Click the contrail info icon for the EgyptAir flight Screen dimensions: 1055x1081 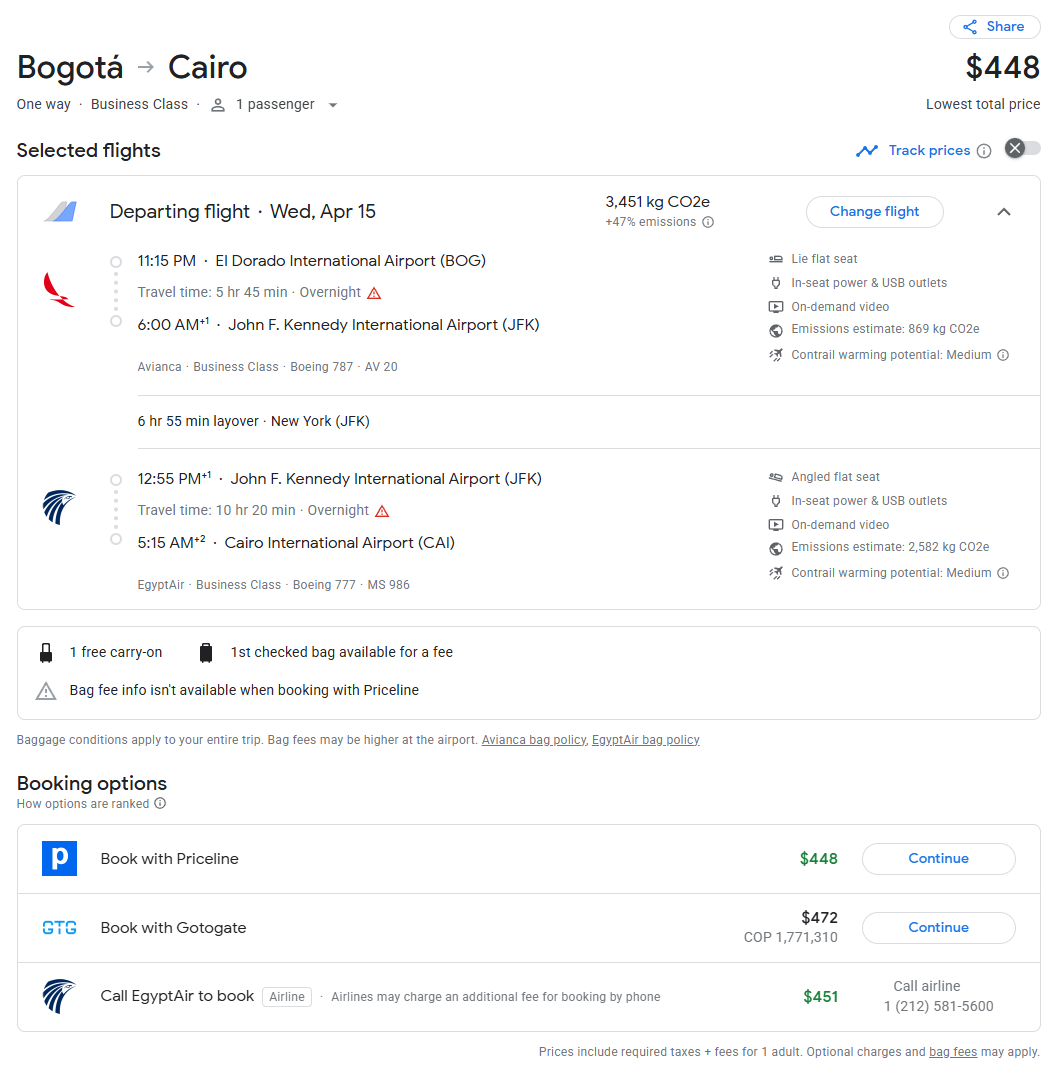(1003, 573)
